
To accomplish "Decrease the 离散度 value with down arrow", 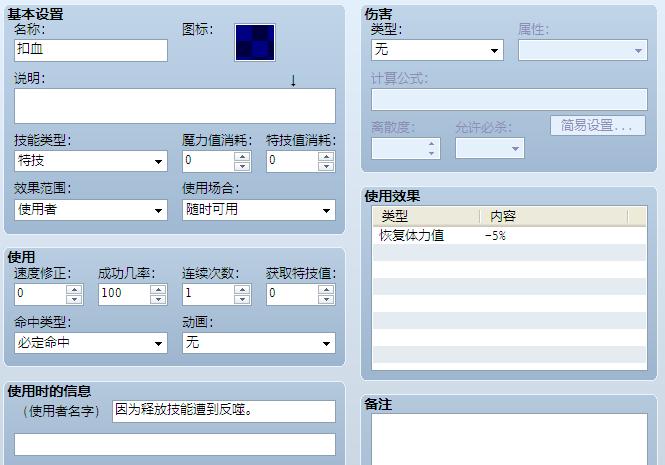I will [x=431, y=153].
